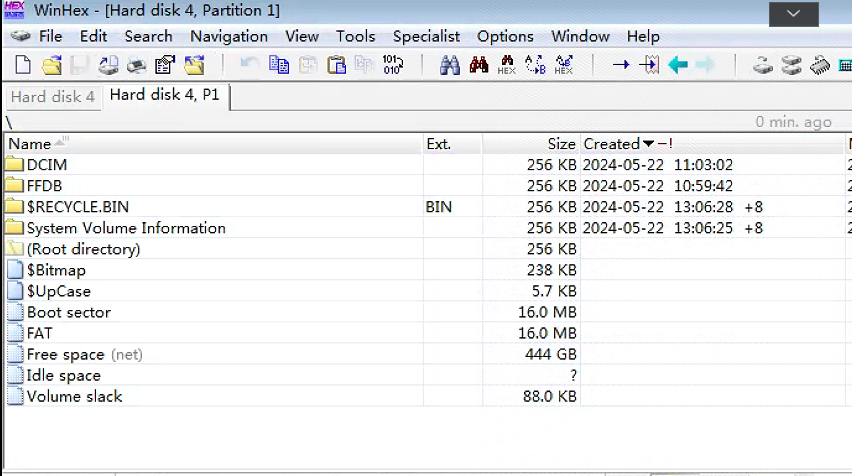Switch to the Hard disk 4 tab

pos(53,97)
